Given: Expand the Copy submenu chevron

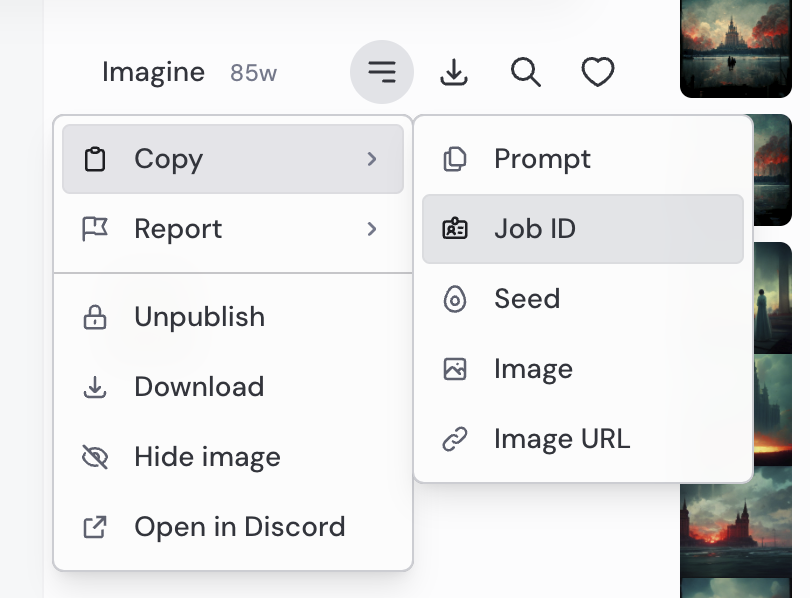Looking at the screenshot, I should click(x=372, y=159).
